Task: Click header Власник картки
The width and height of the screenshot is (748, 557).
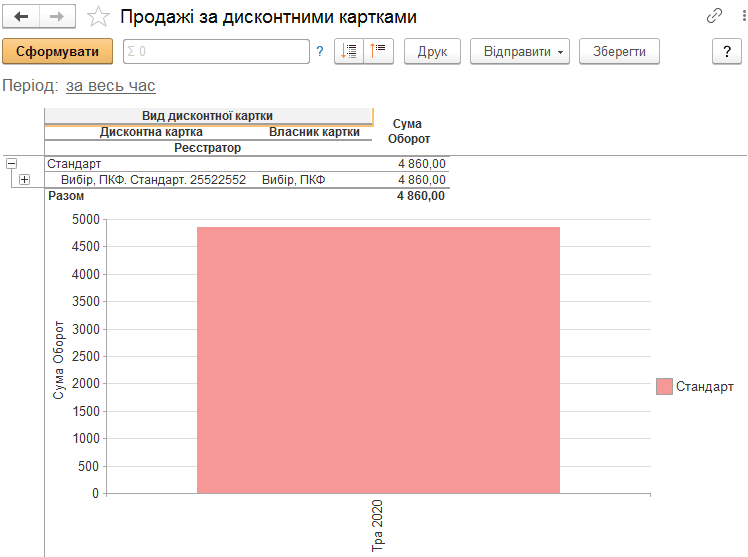Action: click(314, 132)
